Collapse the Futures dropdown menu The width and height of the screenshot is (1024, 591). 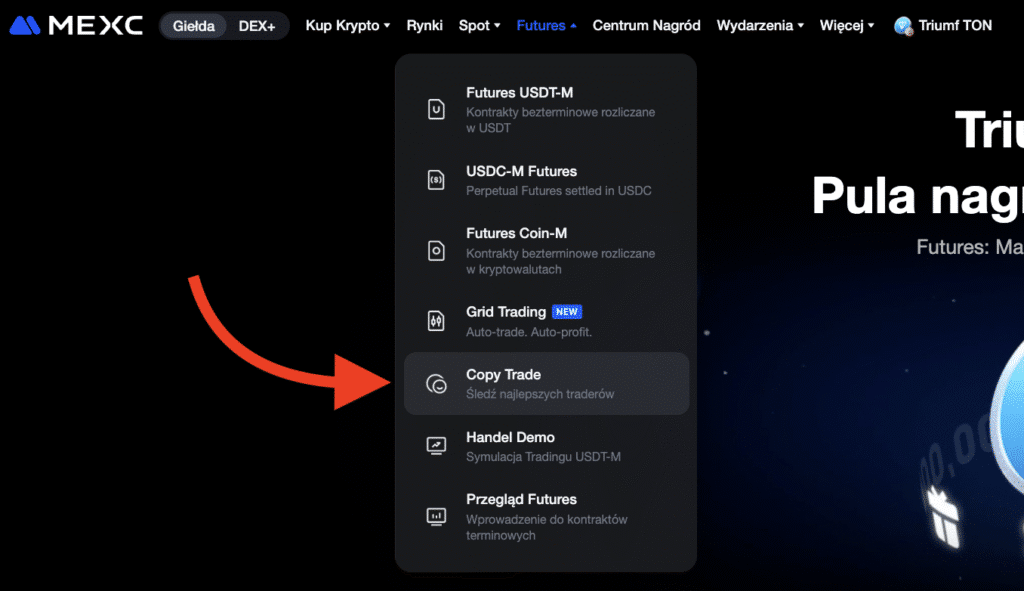pos(546,26)
